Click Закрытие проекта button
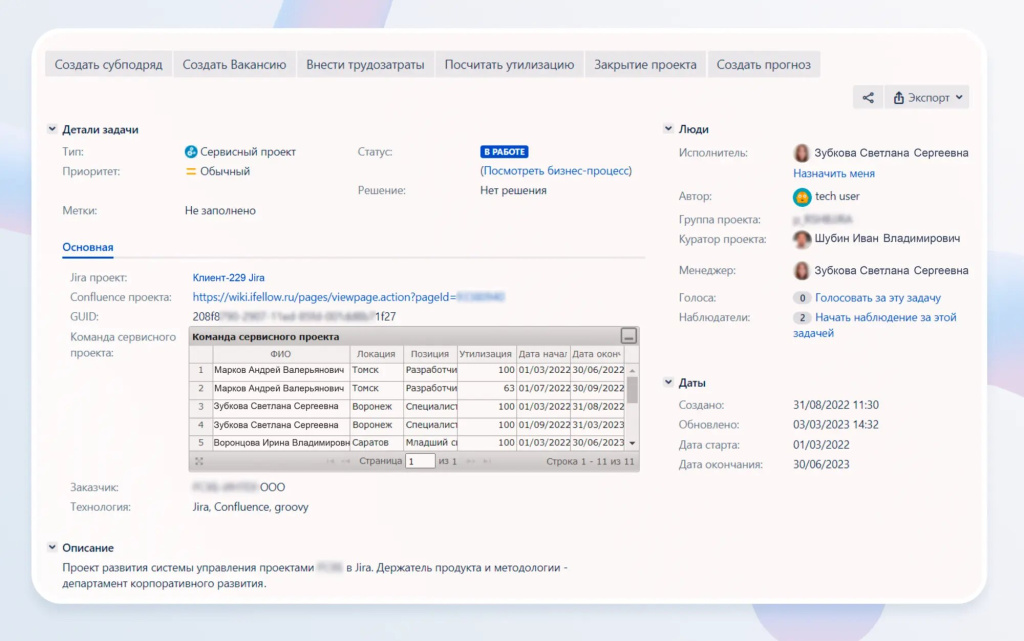Image resolution: width=1024 pixels, height=641 pixels. coord(645,65)
